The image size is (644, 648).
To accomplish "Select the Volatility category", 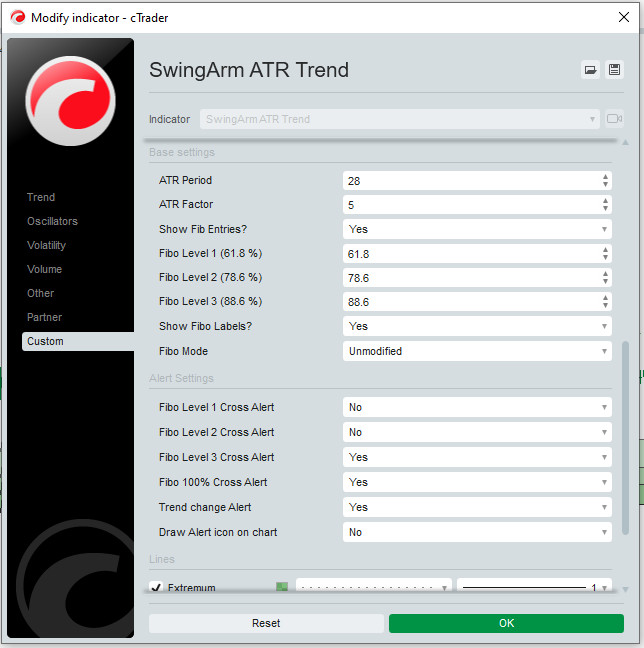I will point(46,245).
